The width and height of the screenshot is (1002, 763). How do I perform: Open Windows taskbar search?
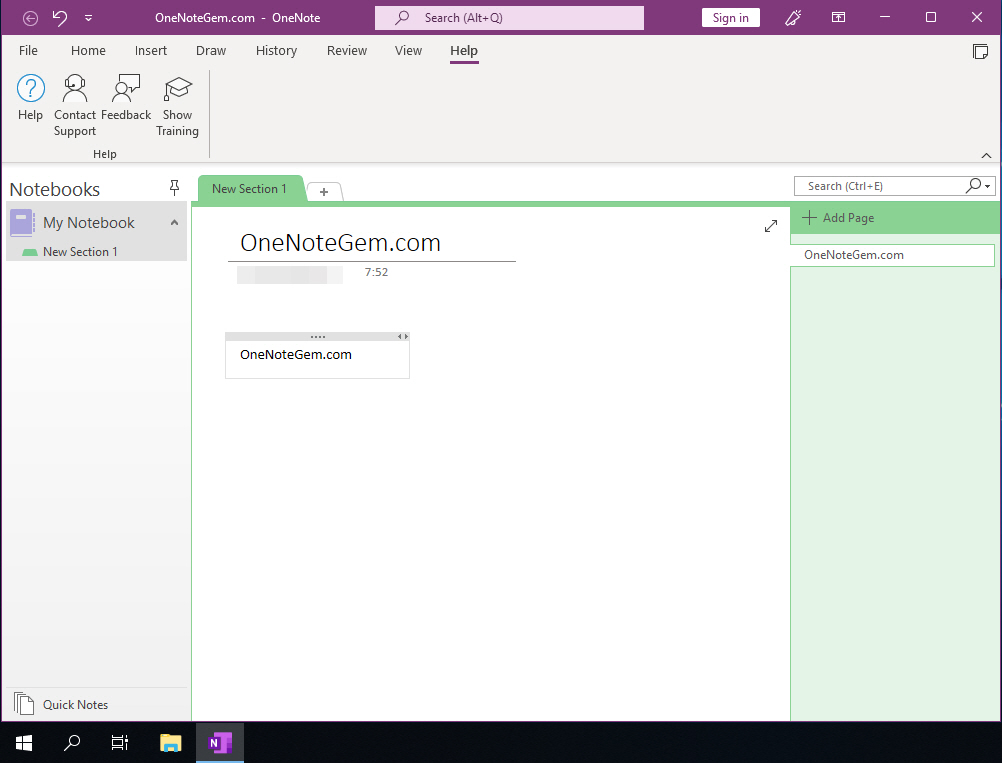[72, 743]
